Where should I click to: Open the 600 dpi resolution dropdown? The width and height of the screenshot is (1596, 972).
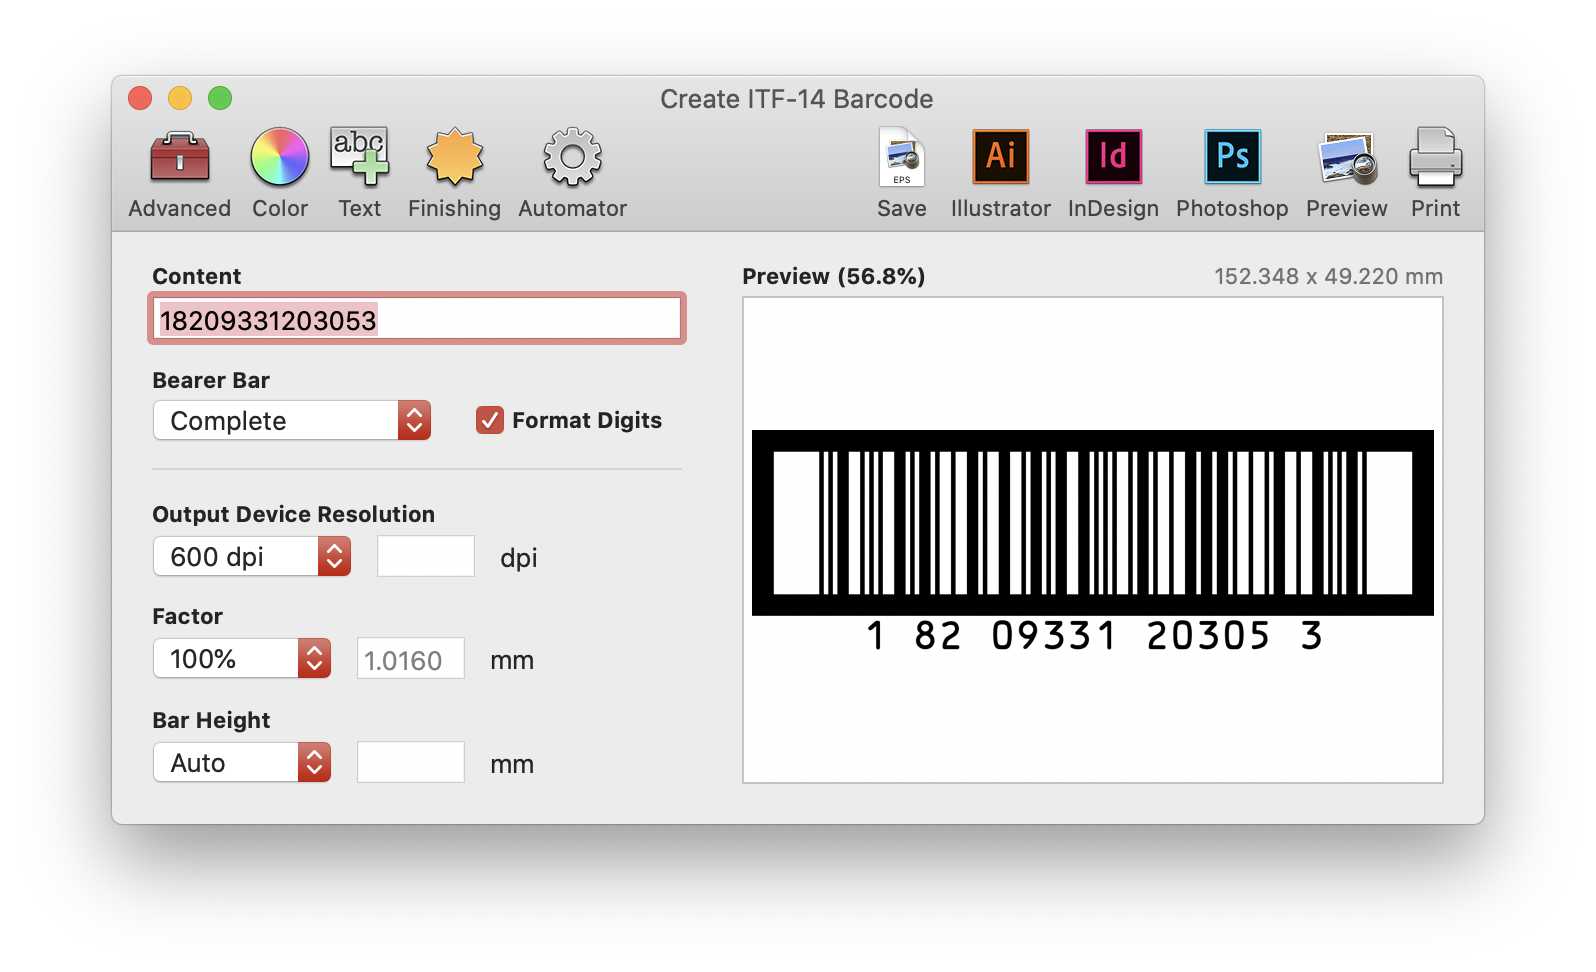252,557
